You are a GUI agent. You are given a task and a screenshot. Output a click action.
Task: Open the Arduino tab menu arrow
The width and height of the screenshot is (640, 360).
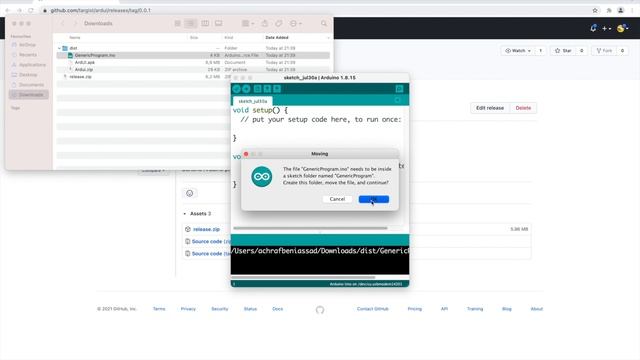398,100
